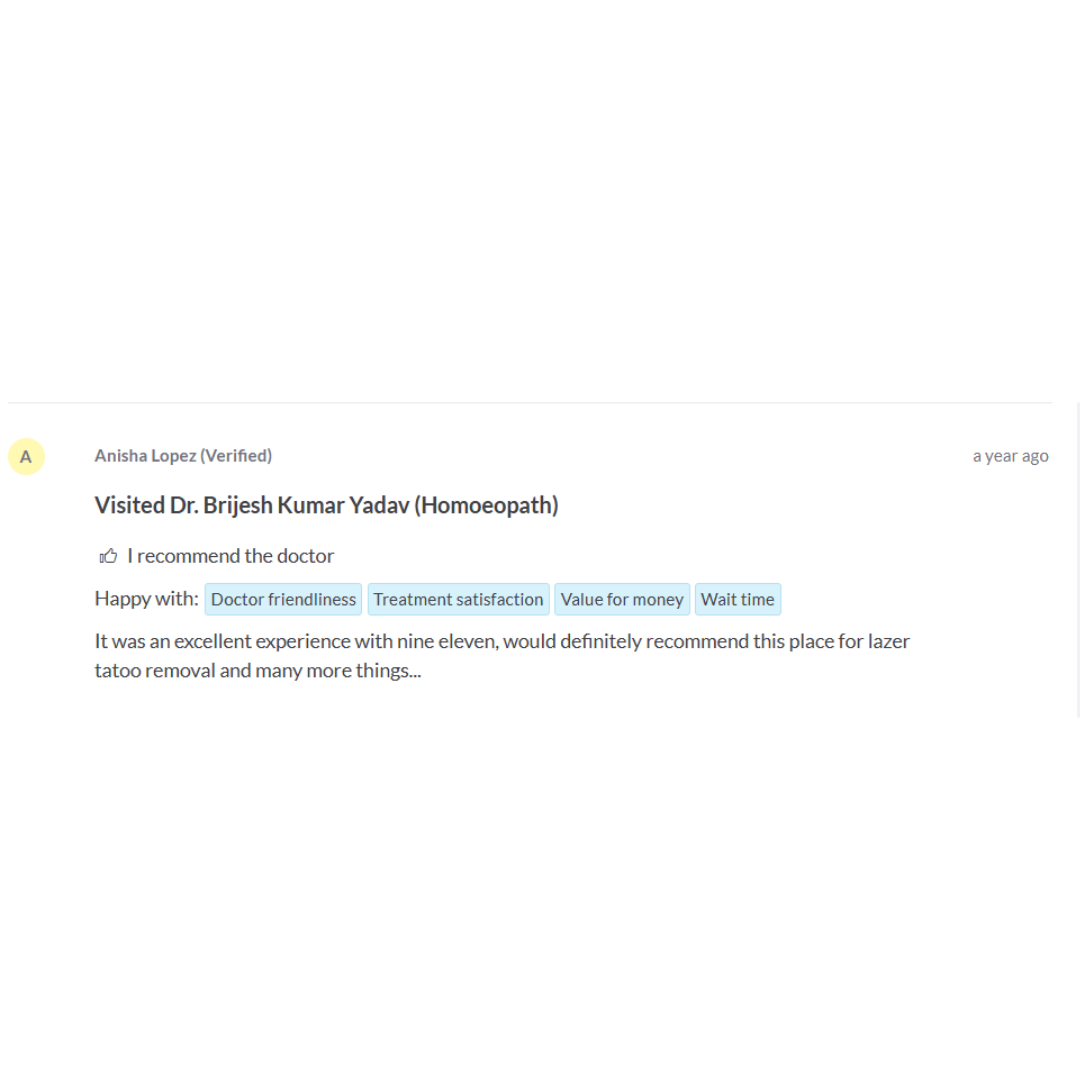Click "I recommend the doctor" text
Image resolution: width=1080 pixels, height=1080 pixels.
231,556
